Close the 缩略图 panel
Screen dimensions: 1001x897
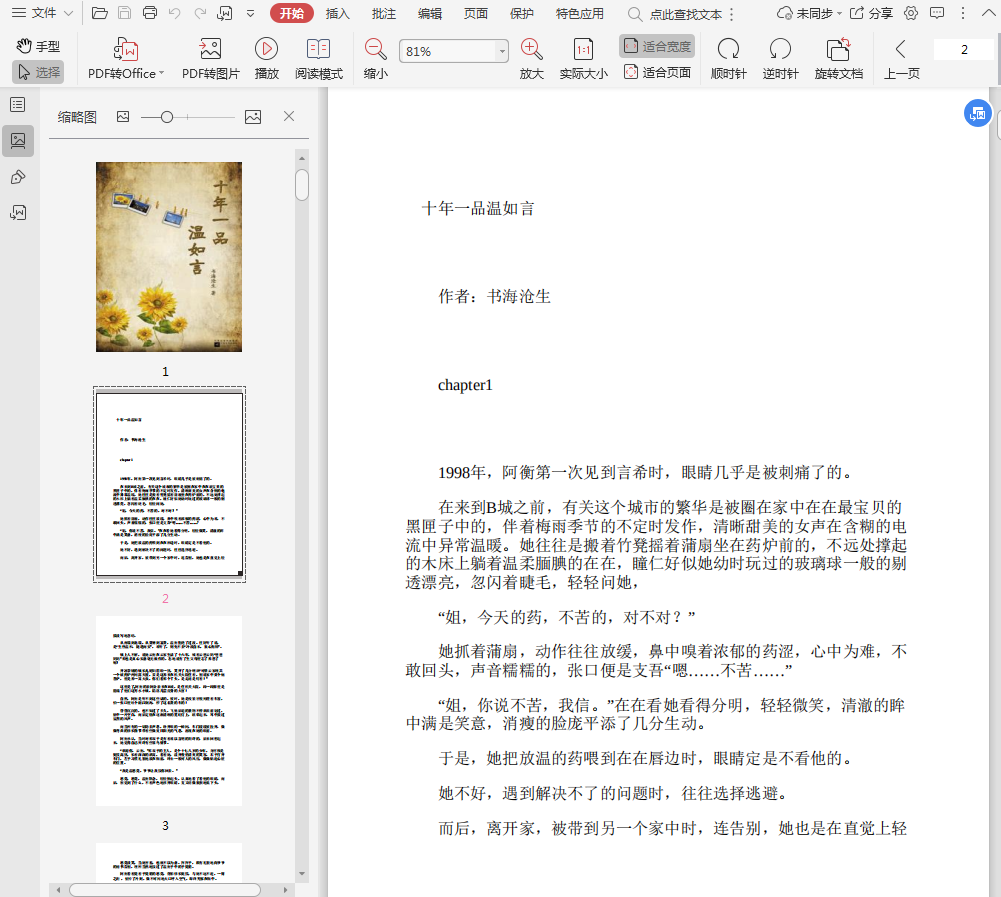(289, 116)
